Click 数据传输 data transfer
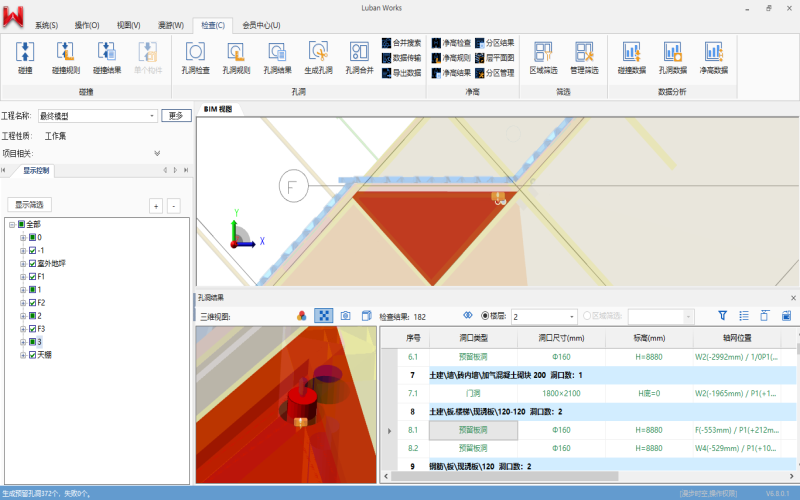Image resolution: width=800 pixels, height=500 pixels. click(x=402, y=58)
